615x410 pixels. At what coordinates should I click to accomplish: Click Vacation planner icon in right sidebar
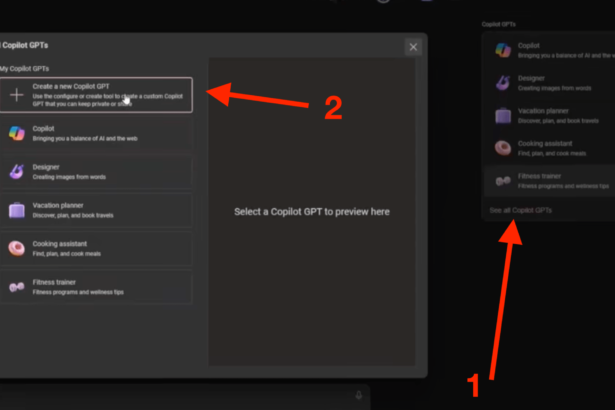click(503, 116)
